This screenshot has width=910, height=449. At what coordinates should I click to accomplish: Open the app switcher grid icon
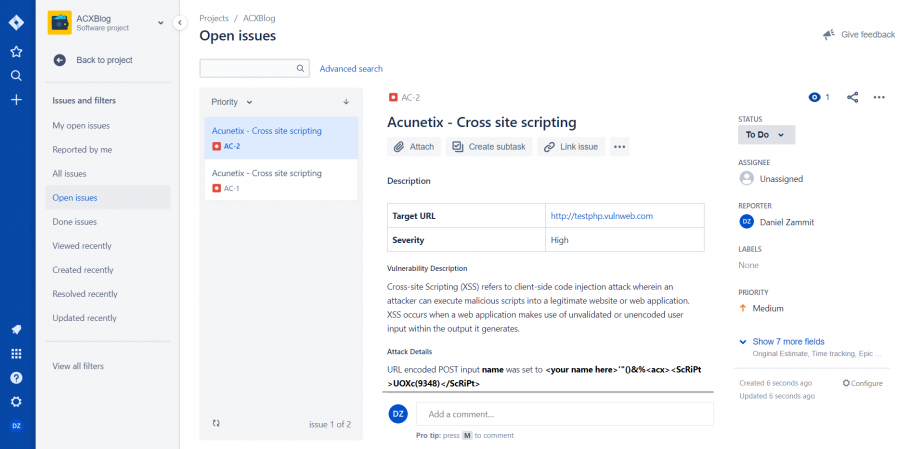(16, 354)
